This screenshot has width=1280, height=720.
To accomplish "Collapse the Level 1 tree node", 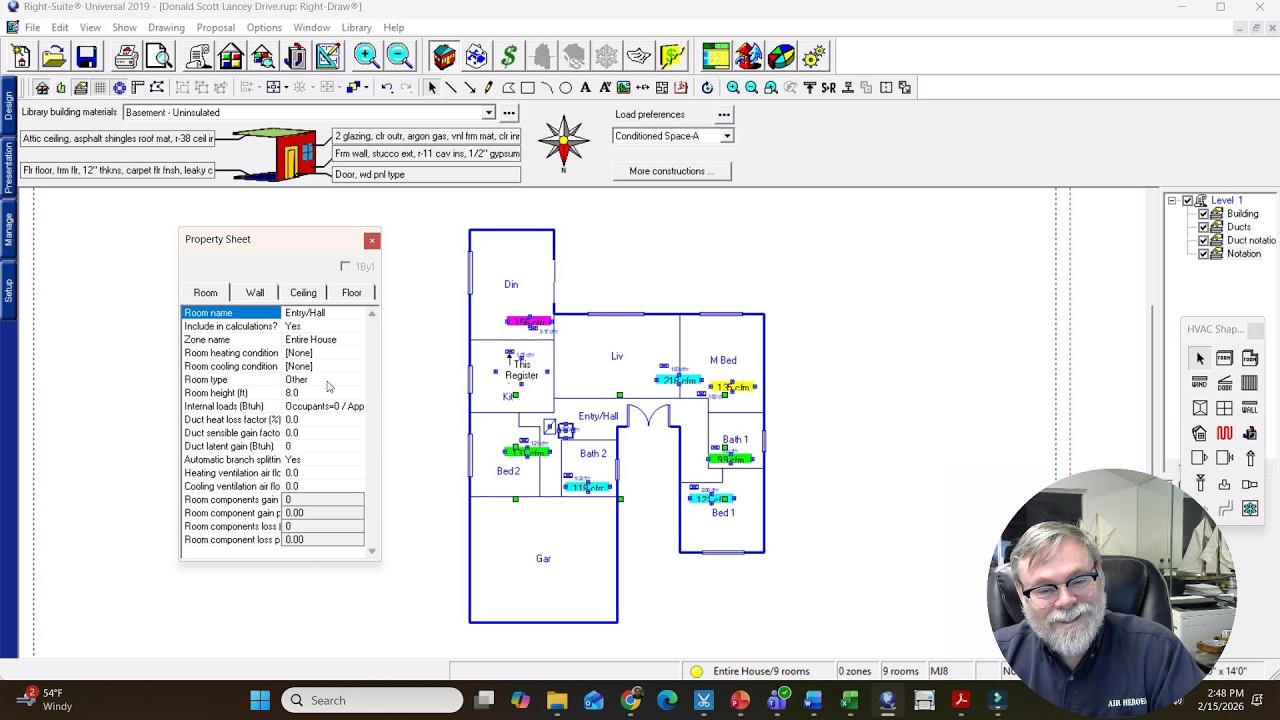I will (1171, 200).
